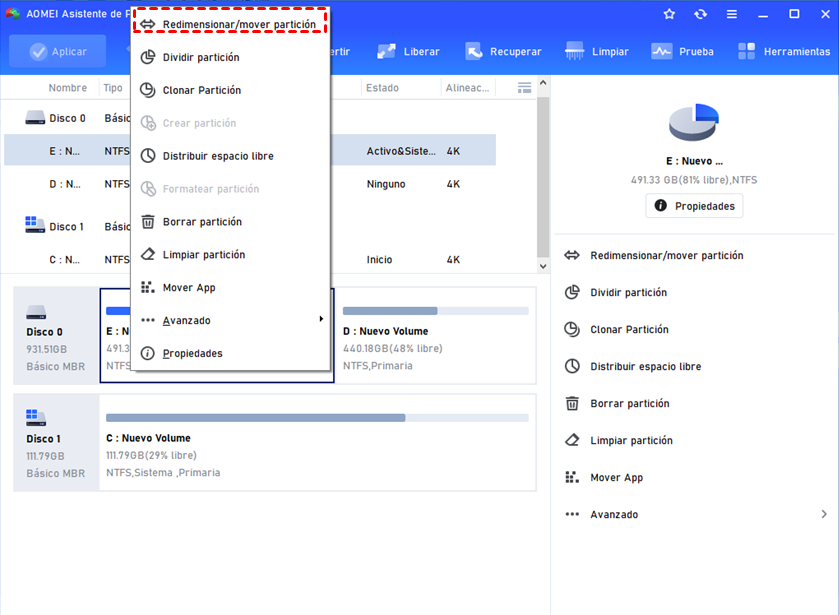The image size is (839, 615).
Task: Click the C: volume usage bar
Action: (317, 418)
